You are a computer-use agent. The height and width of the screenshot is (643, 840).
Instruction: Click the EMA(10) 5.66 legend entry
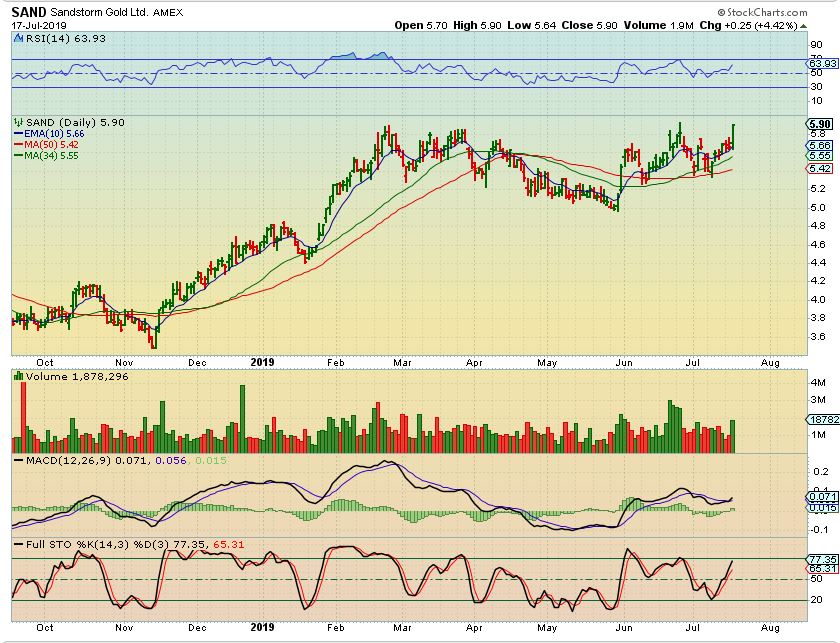click(x=49, y=134)
